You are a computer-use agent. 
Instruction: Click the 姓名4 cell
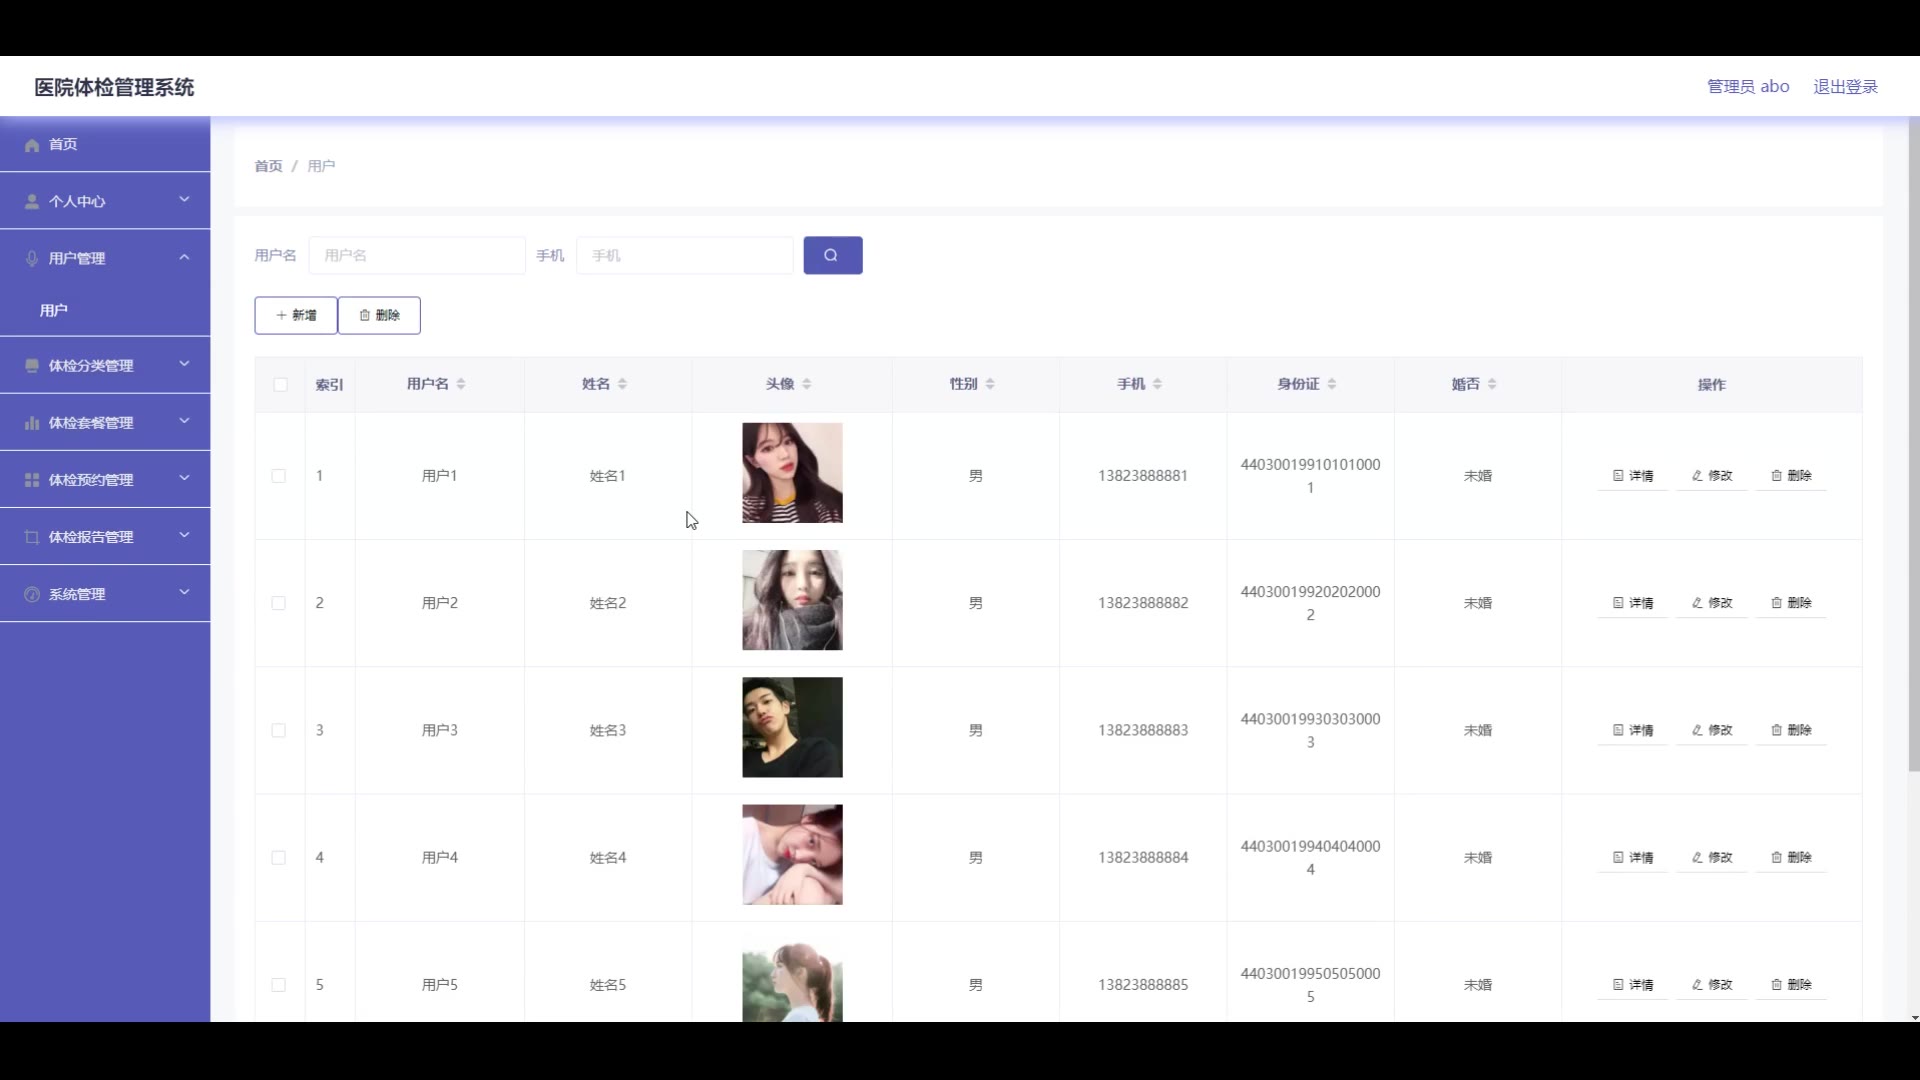point(608,857)
